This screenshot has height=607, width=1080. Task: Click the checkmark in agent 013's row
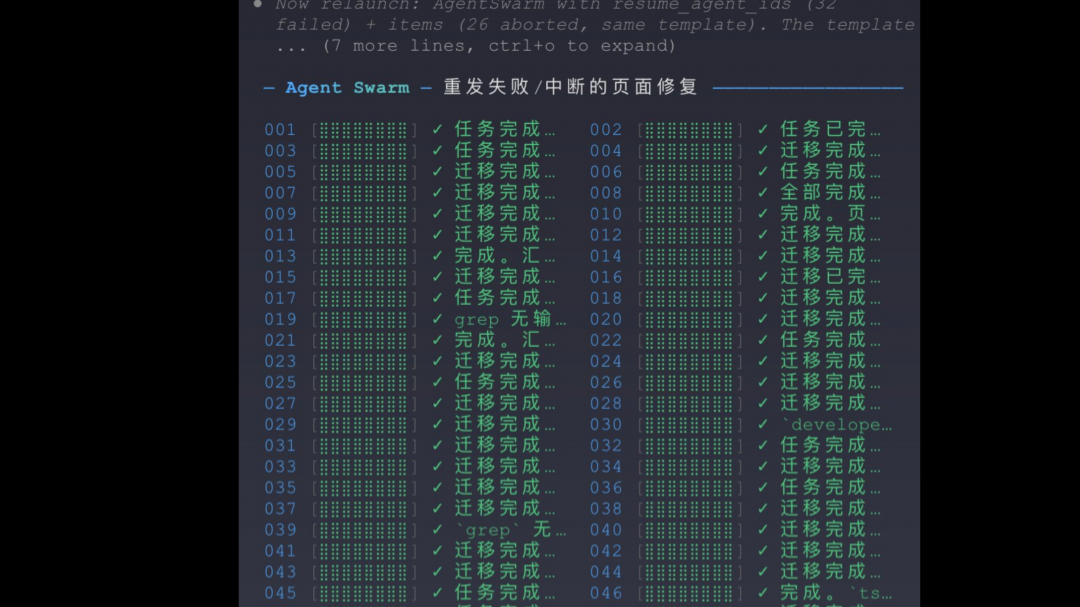(437, 256)
